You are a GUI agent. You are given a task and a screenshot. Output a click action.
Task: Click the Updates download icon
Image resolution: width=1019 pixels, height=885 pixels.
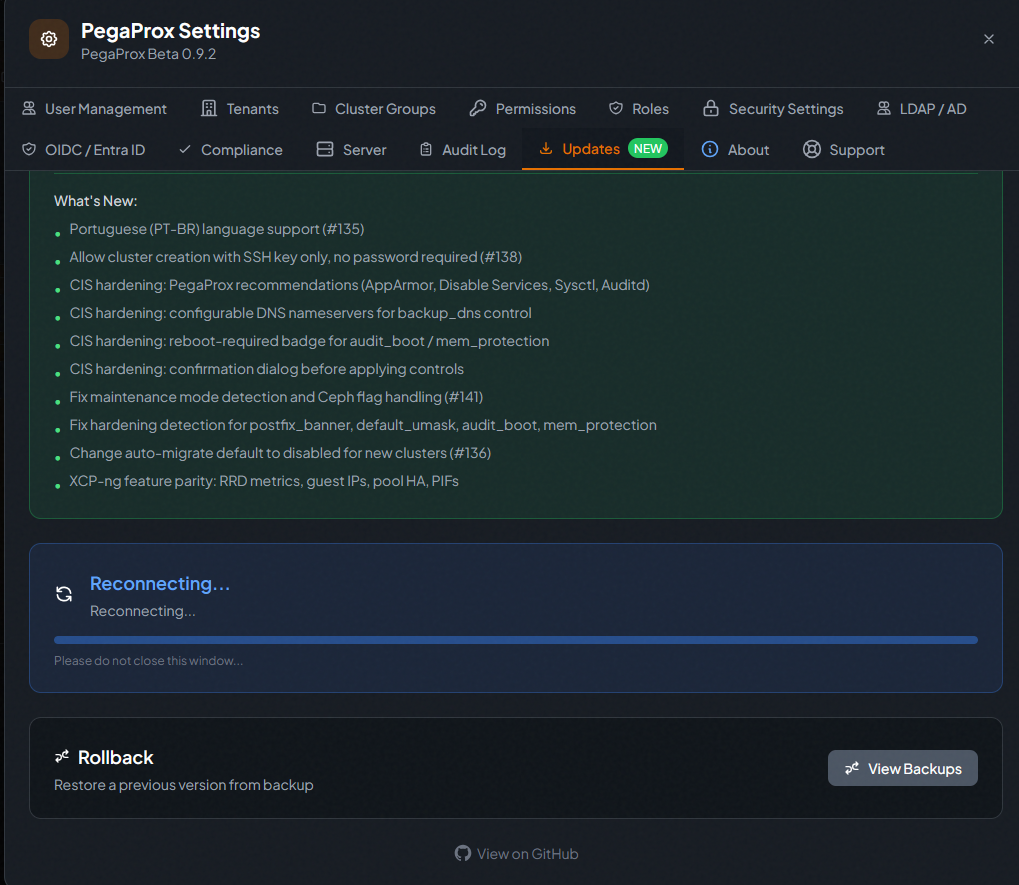tap(546, 149)
